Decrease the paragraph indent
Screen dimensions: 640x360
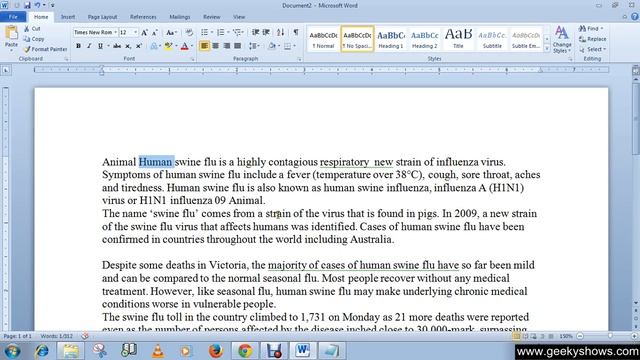tap(256, 32)
